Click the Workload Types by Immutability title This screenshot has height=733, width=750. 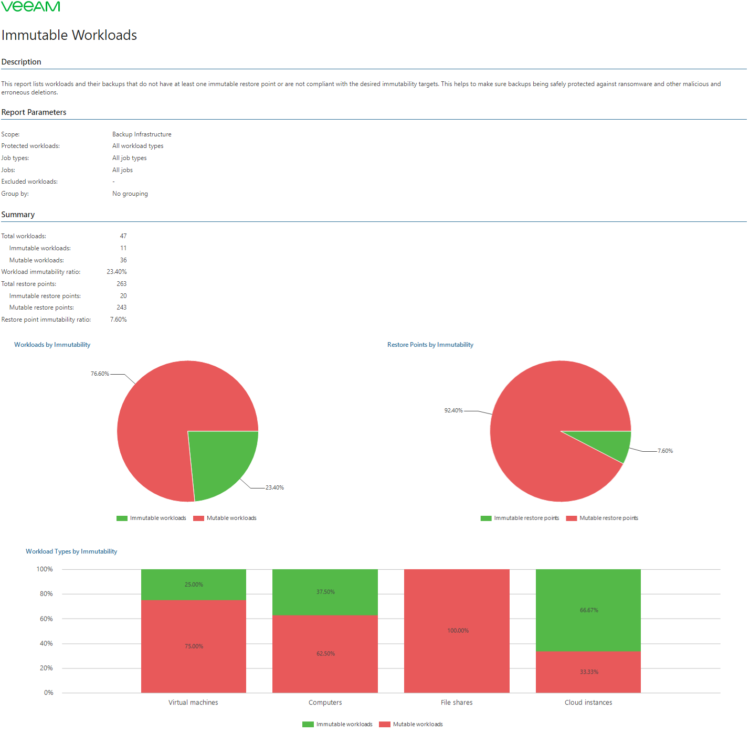[x=72, y=551]
